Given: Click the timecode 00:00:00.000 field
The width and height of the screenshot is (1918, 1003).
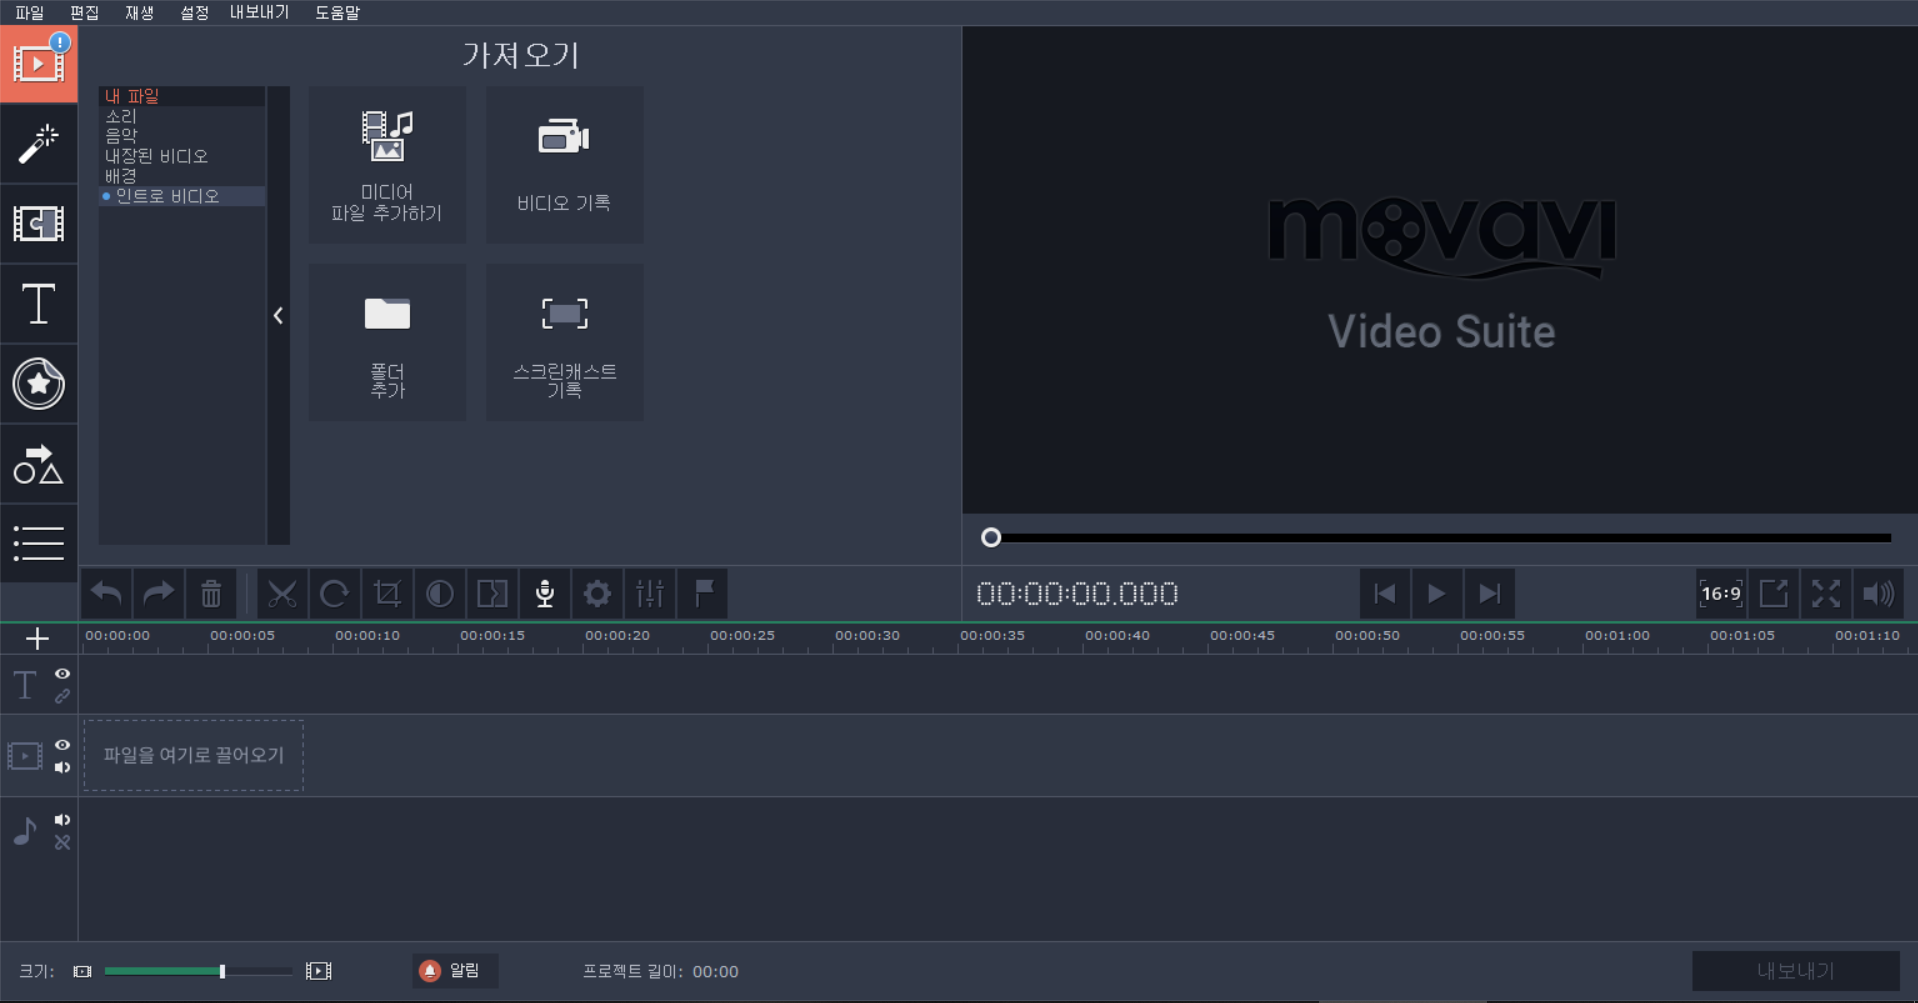Looking at the screenshot, I should click(1077, 594).
